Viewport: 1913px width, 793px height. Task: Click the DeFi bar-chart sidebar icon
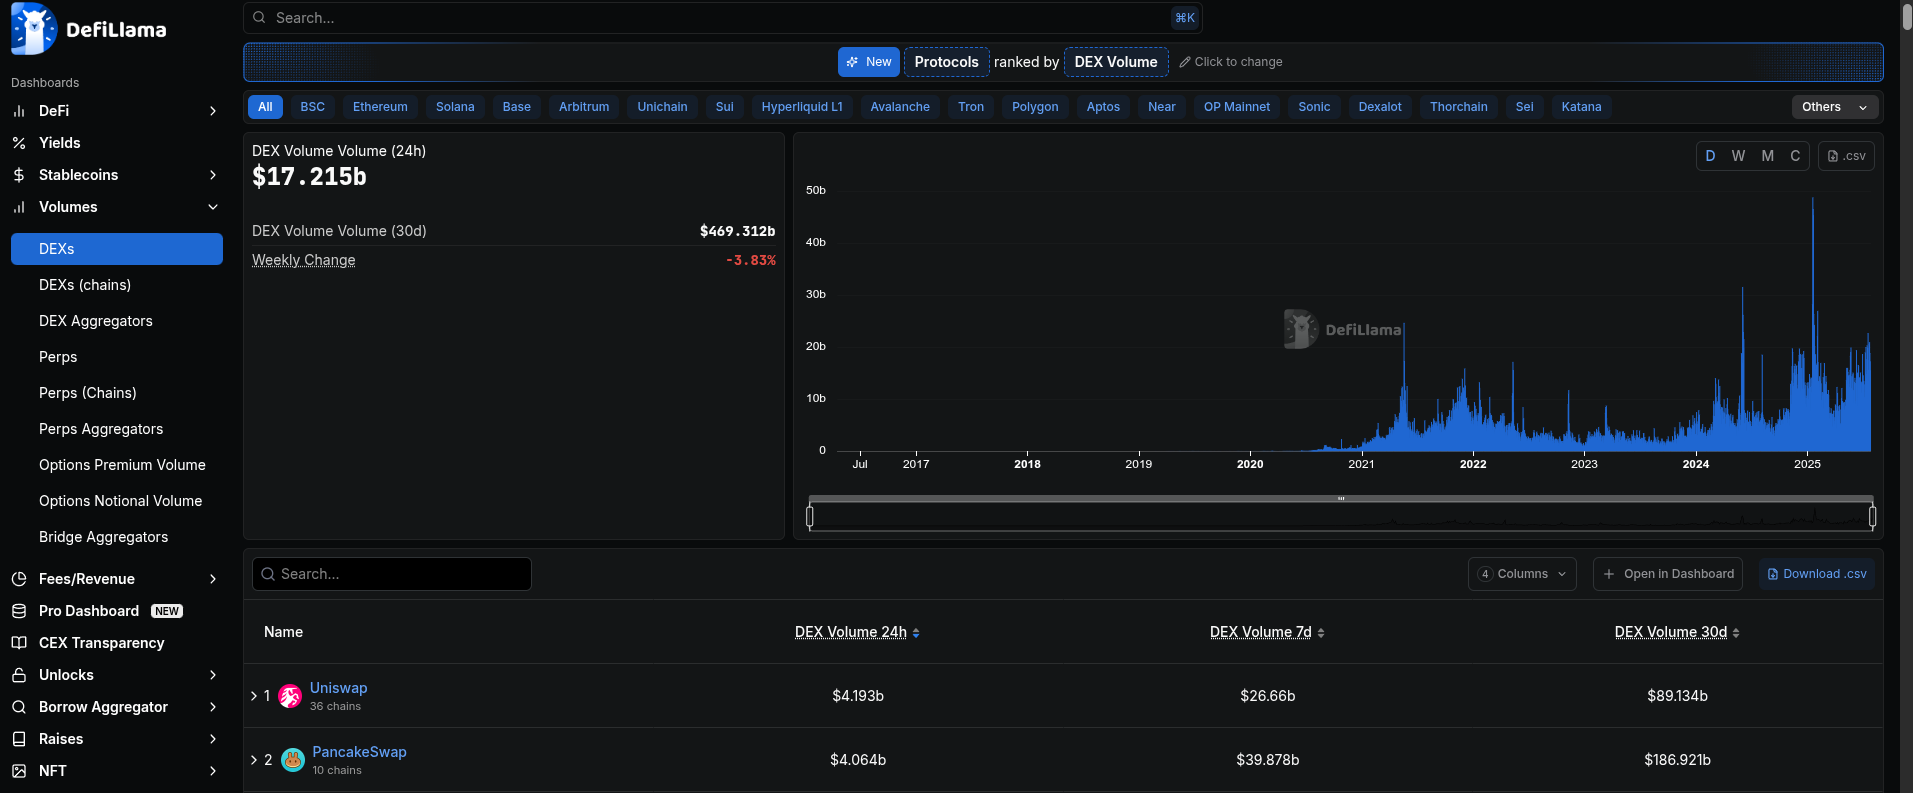(19, 111)
